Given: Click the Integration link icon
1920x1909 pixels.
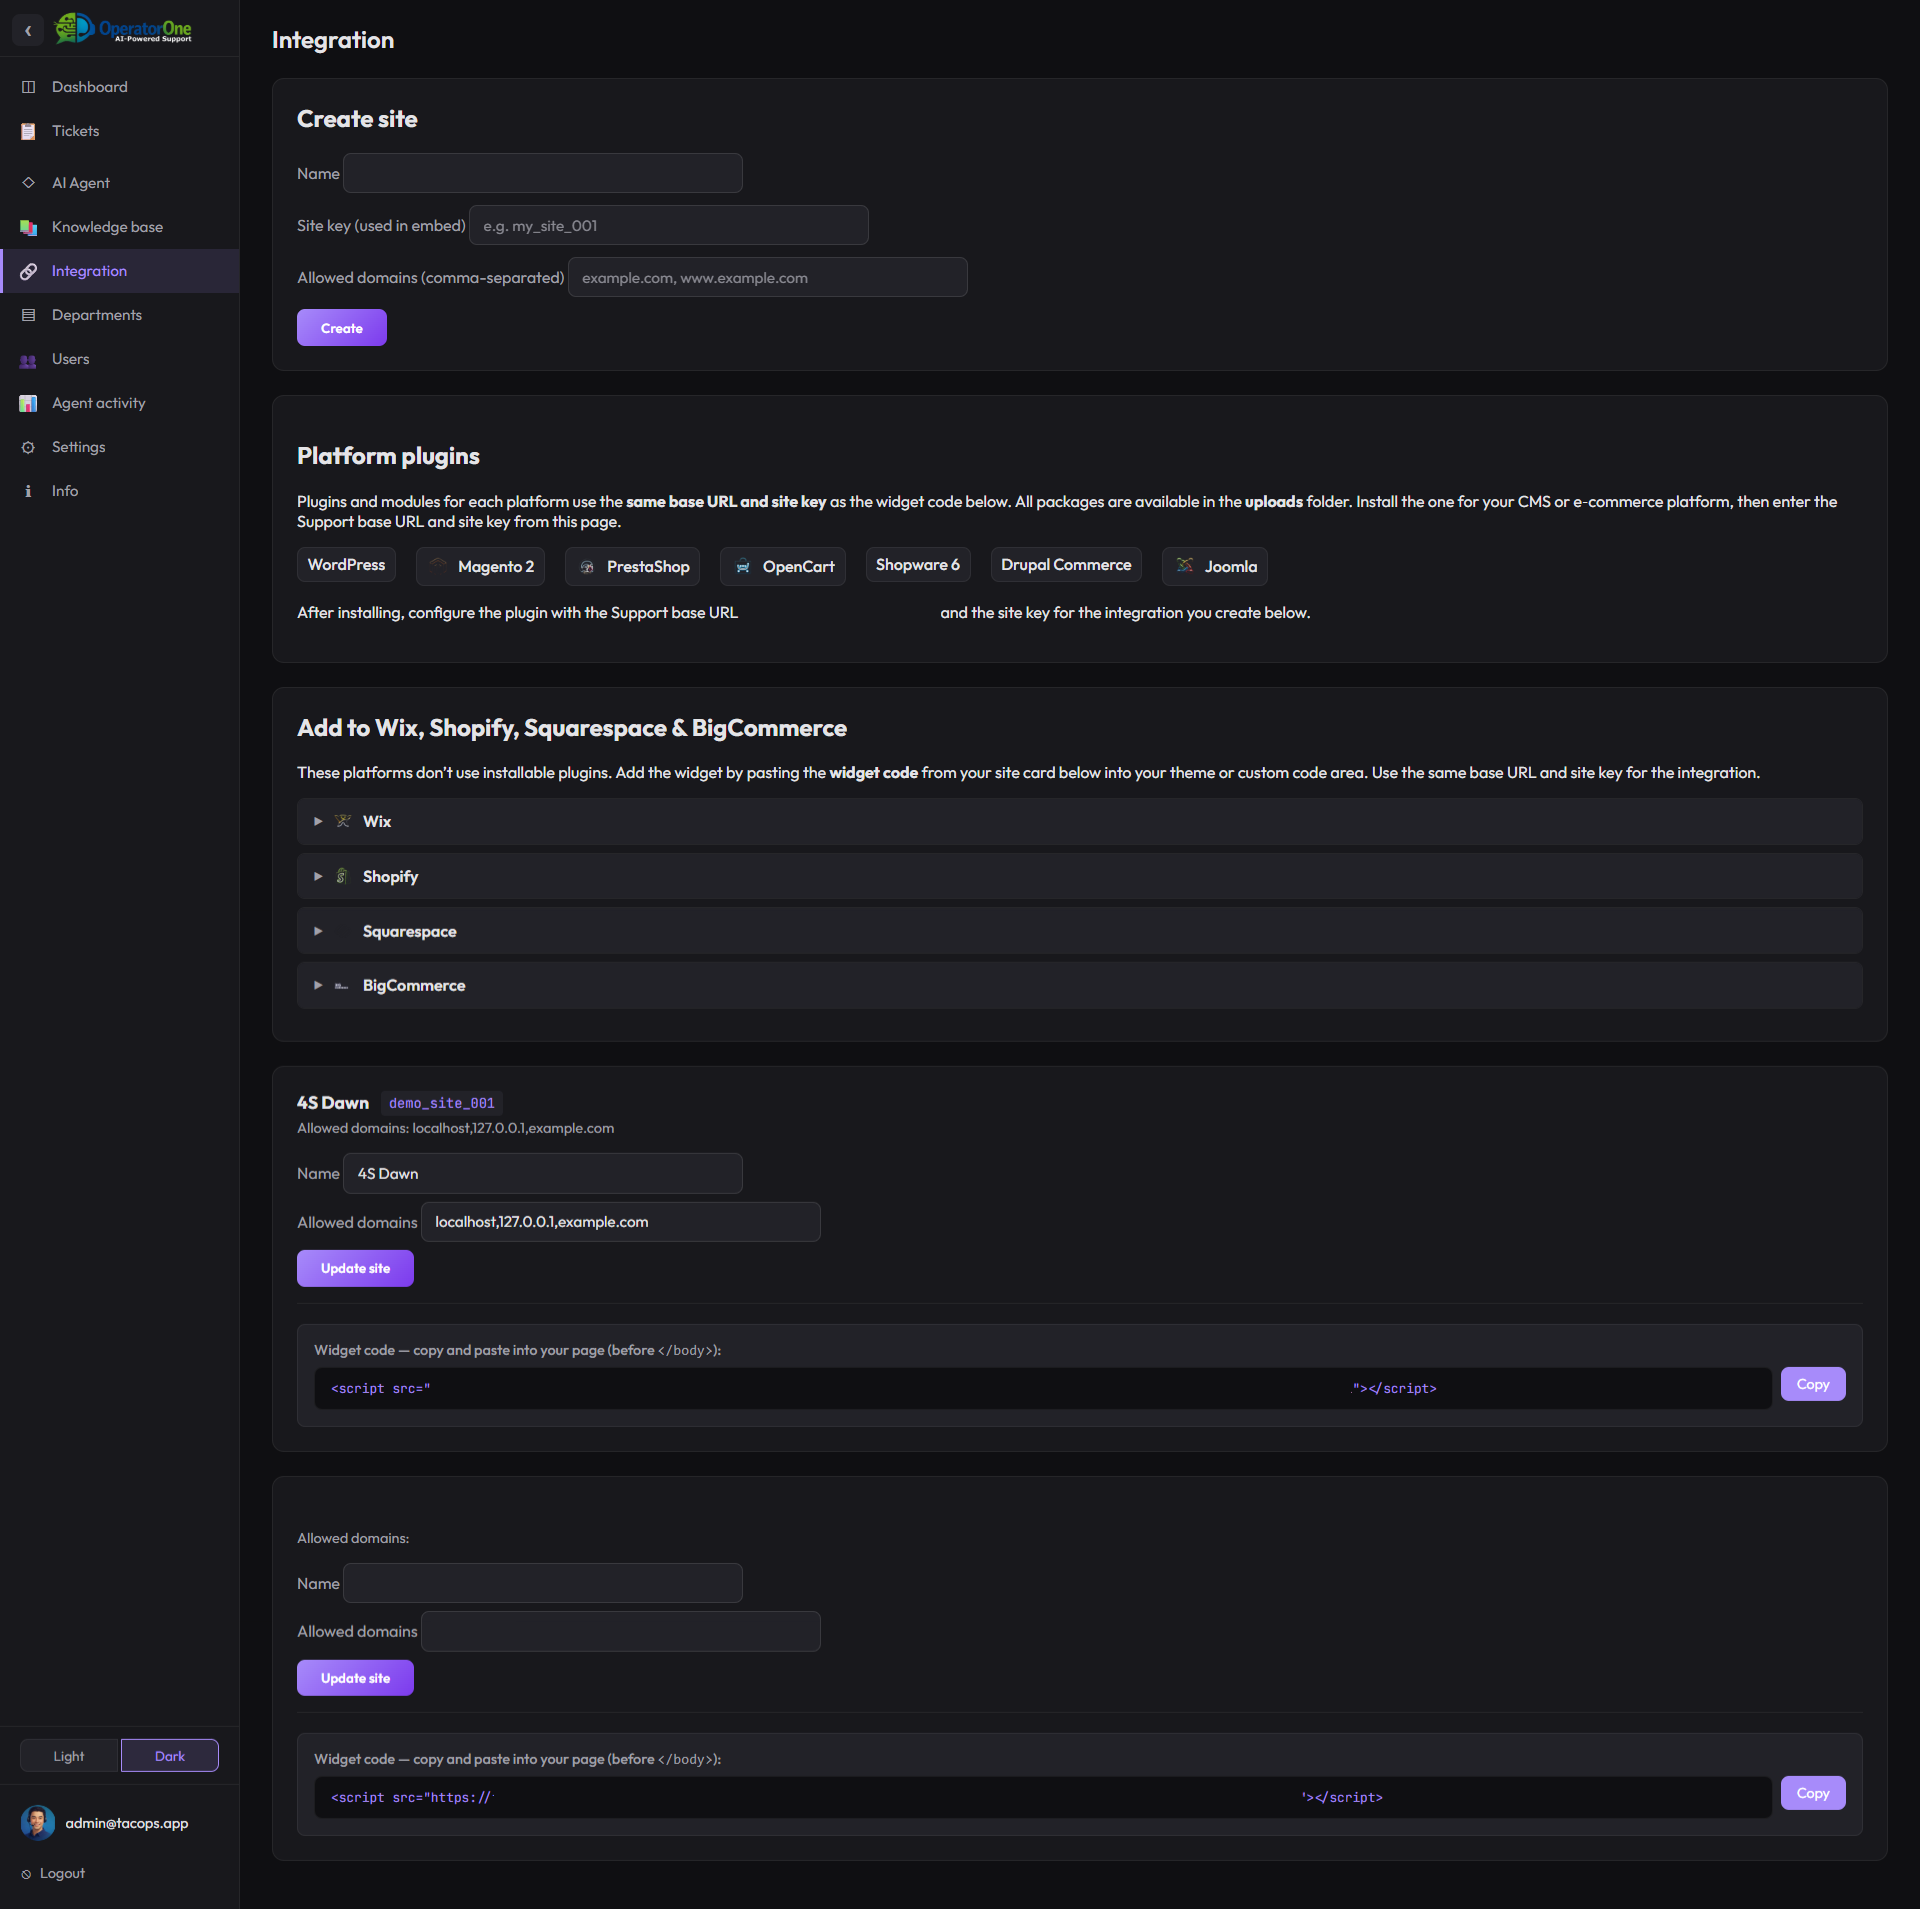Looking at the screenshot, I should (28, 271).
